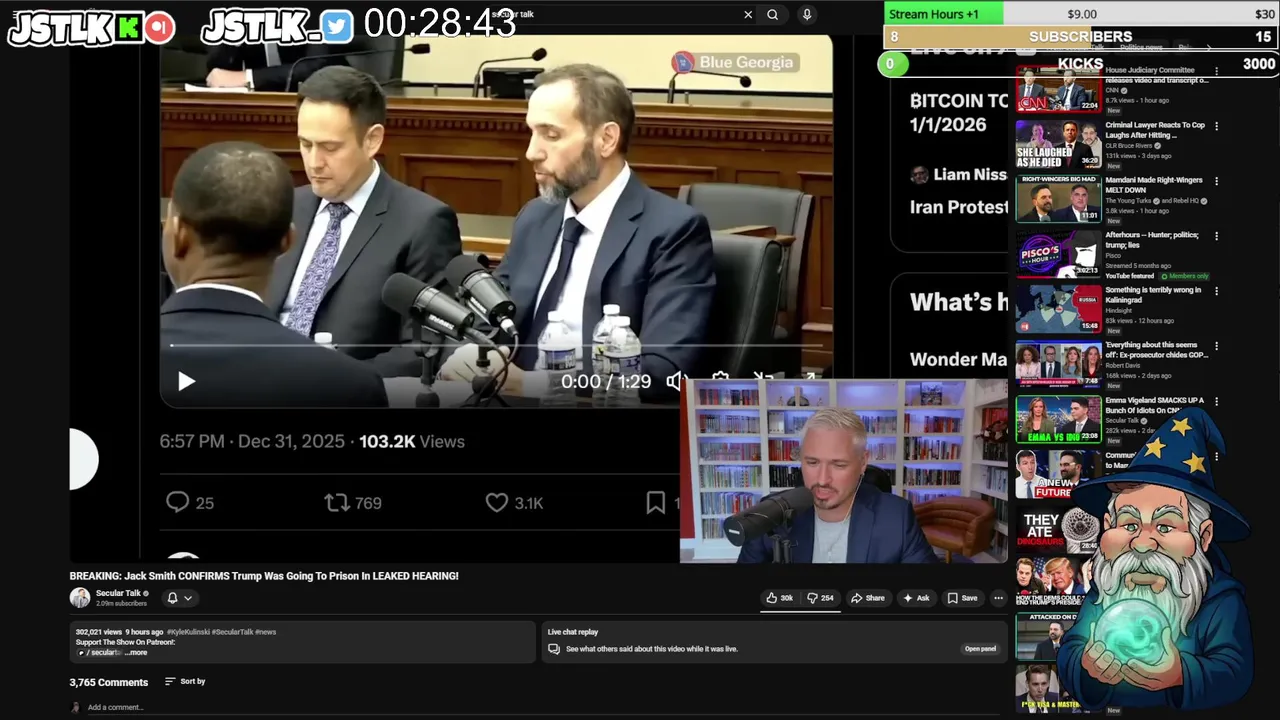Open options for Mamdani Made Right-Wingers video
This screenshot has height=720, width=1280.
pyautogui.click(x=1216, y=181)
